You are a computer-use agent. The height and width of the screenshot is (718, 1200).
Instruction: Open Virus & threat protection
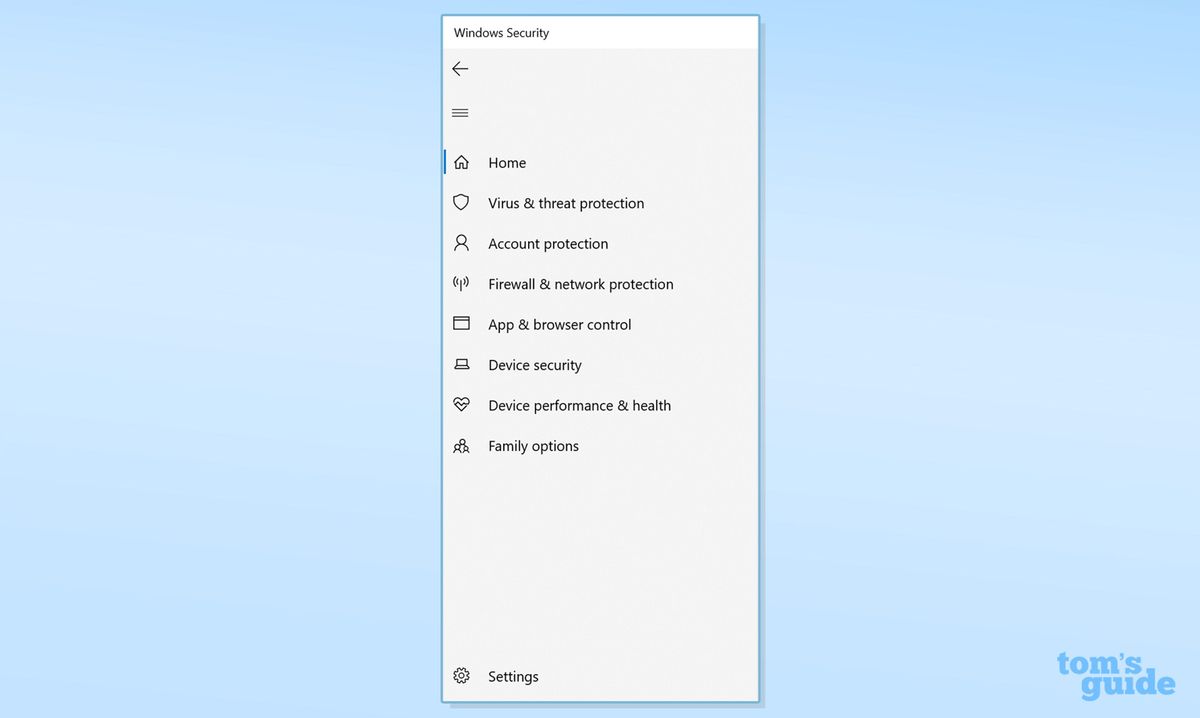[565, 203]
